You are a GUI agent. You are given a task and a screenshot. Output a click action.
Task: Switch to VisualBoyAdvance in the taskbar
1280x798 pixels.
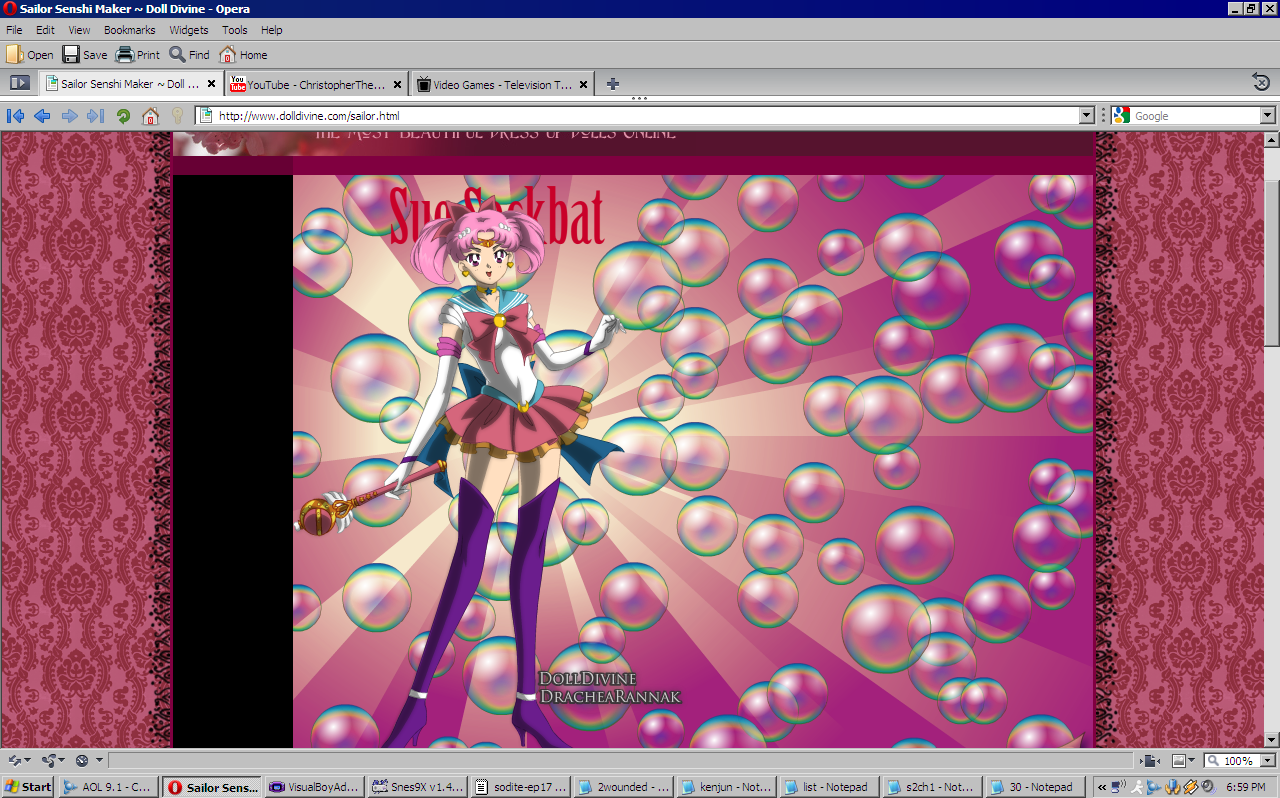(x=313, y=787)
